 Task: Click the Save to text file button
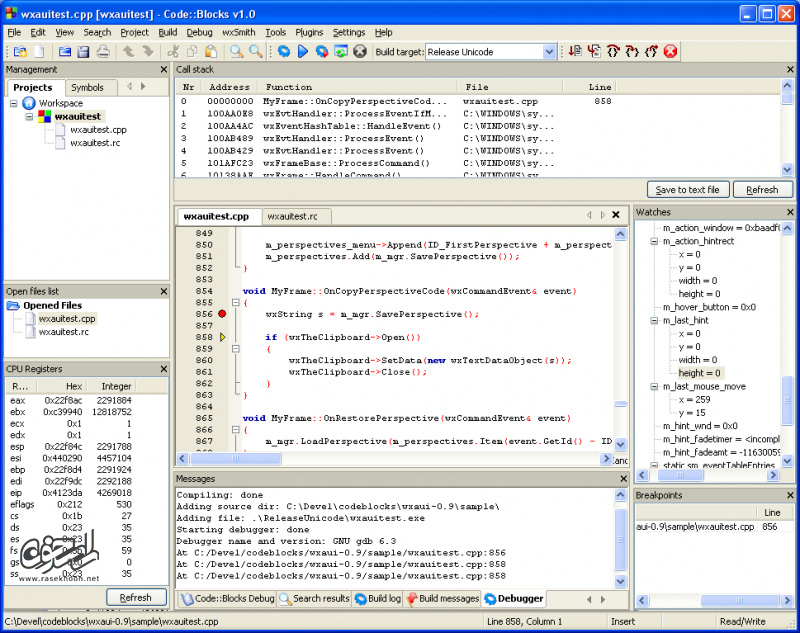tap(688, 190)
